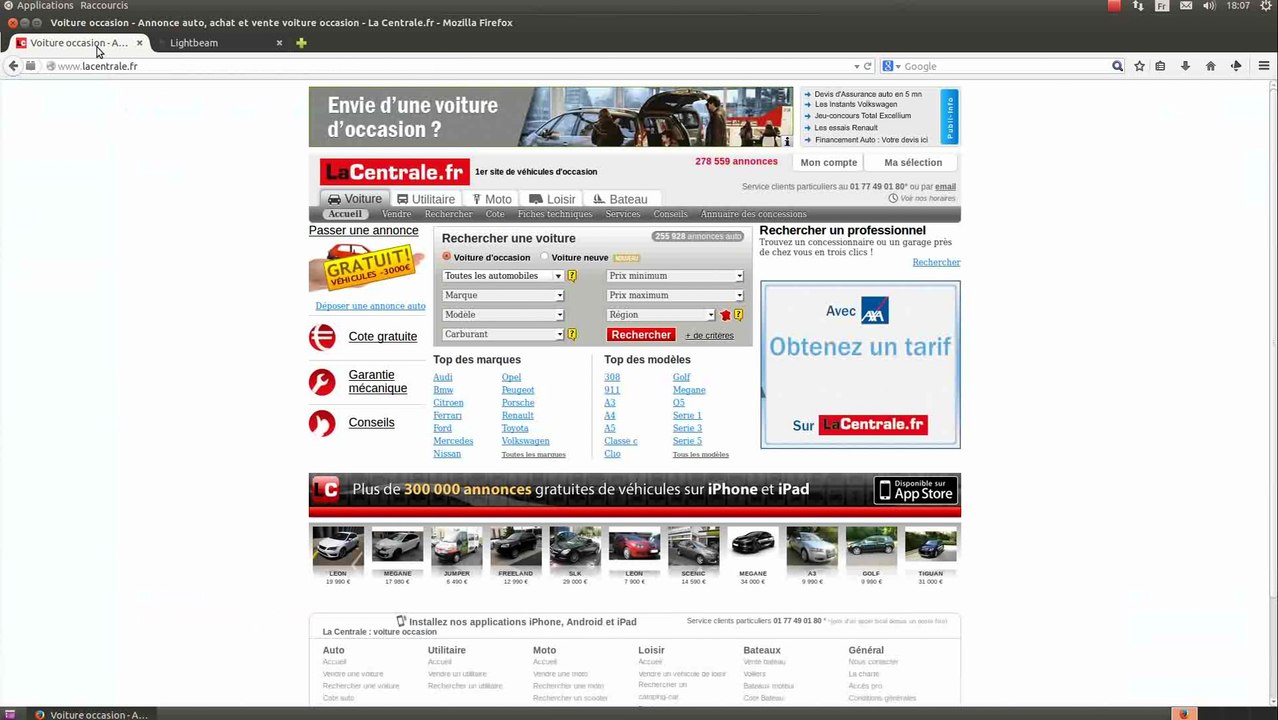Go to the Firefox home page icon

tap(1210, 66)
